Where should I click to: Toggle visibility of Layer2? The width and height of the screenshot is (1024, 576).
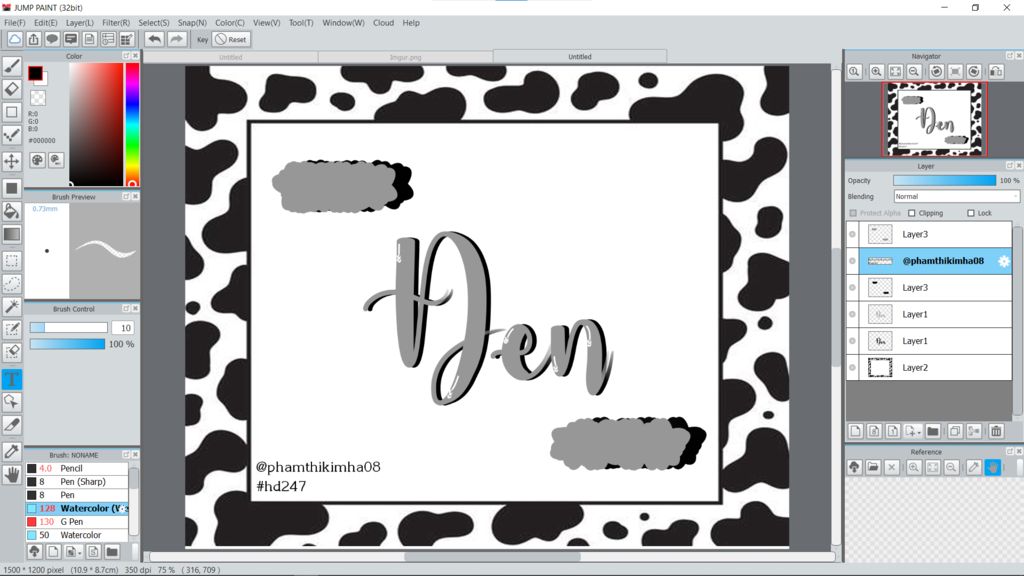pyautogui.click(x=852, y=368)
